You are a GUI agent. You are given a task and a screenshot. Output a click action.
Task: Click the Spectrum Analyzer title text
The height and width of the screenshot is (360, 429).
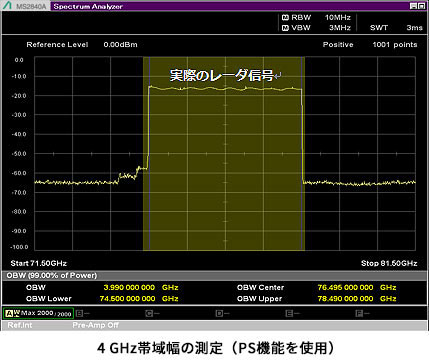coord(88,6)
